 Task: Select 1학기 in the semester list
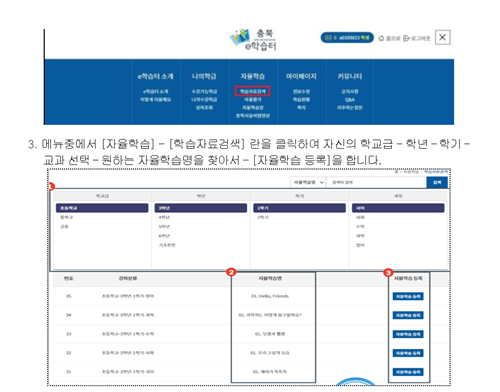pyautogui.click(x=299, y=208)
